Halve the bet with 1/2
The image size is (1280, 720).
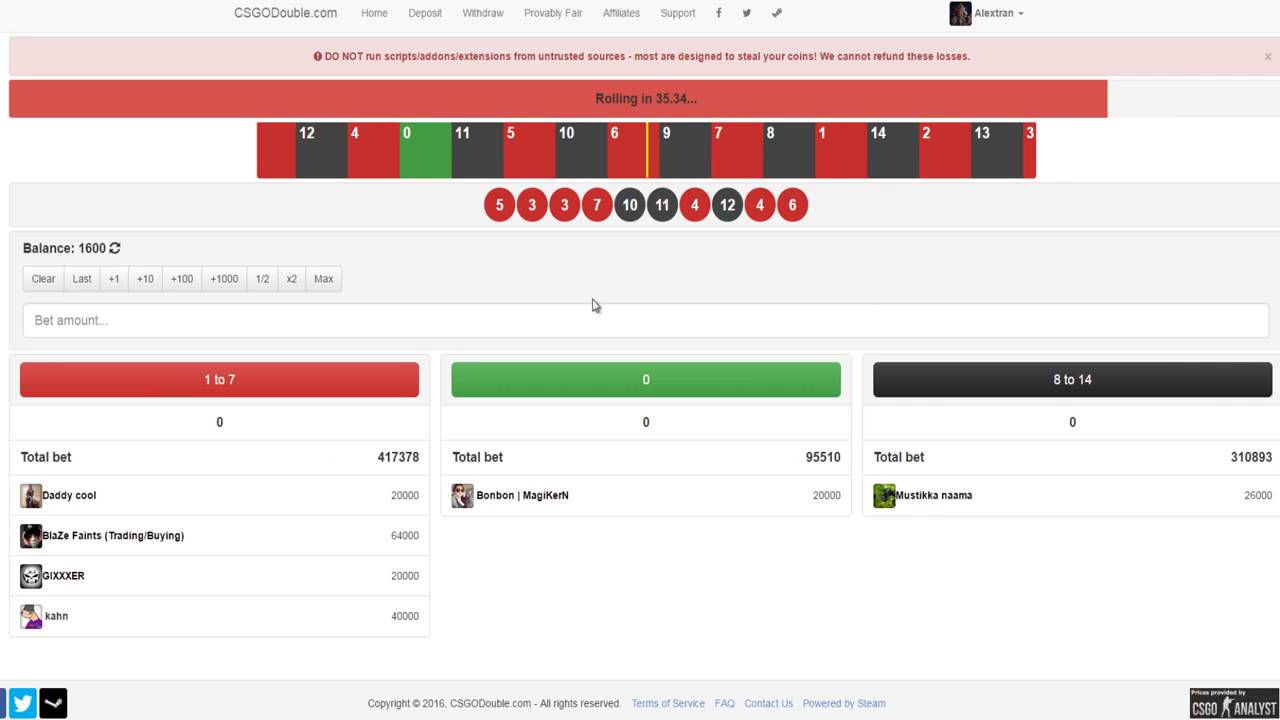pyautogui.click(x=262, y=279)
